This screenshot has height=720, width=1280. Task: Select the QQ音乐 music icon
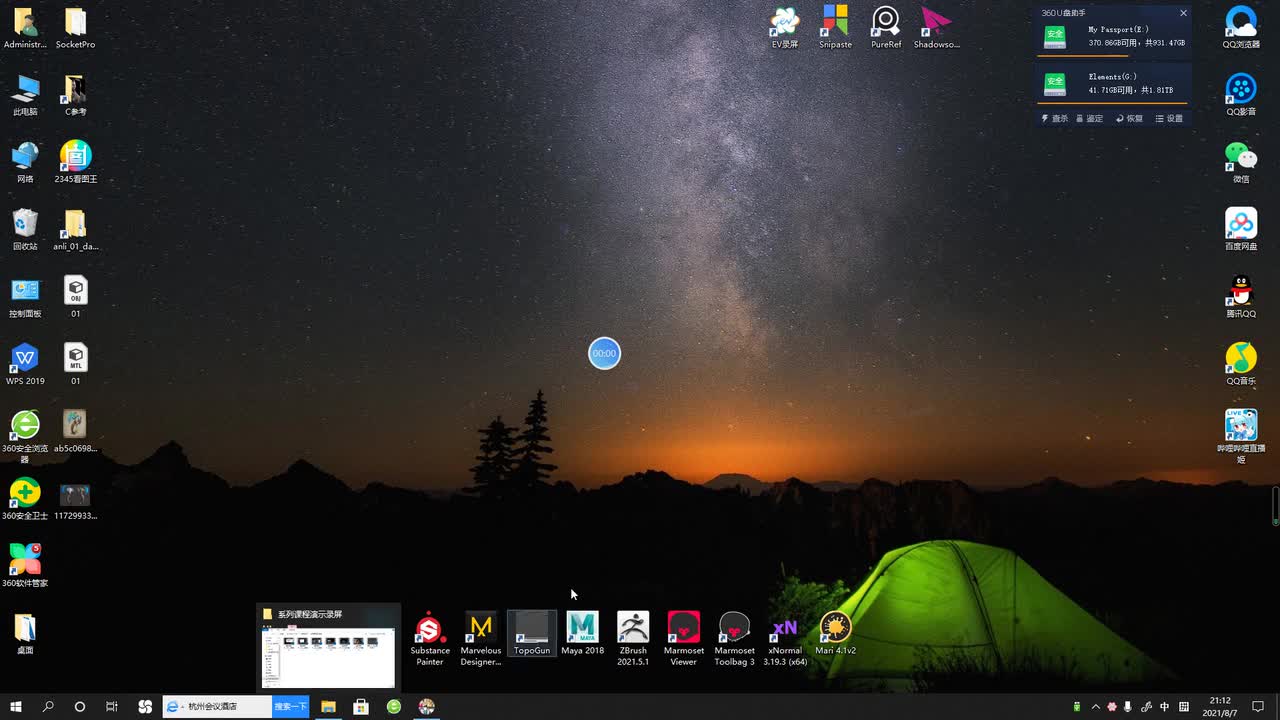[x=1241, y=364]
